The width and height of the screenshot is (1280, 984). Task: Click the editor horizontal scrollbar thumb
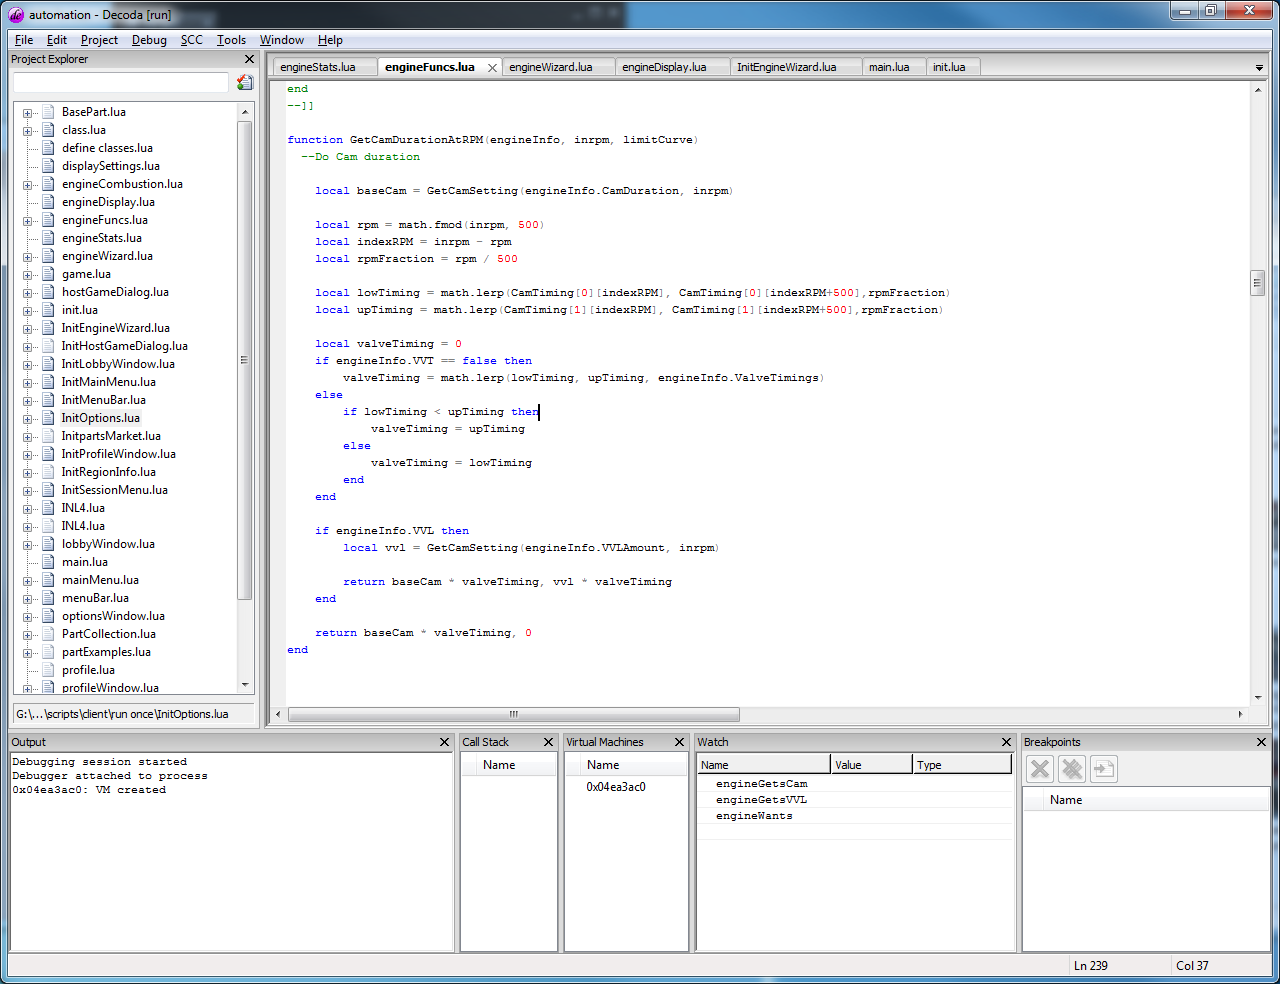(x=514, y=714)
